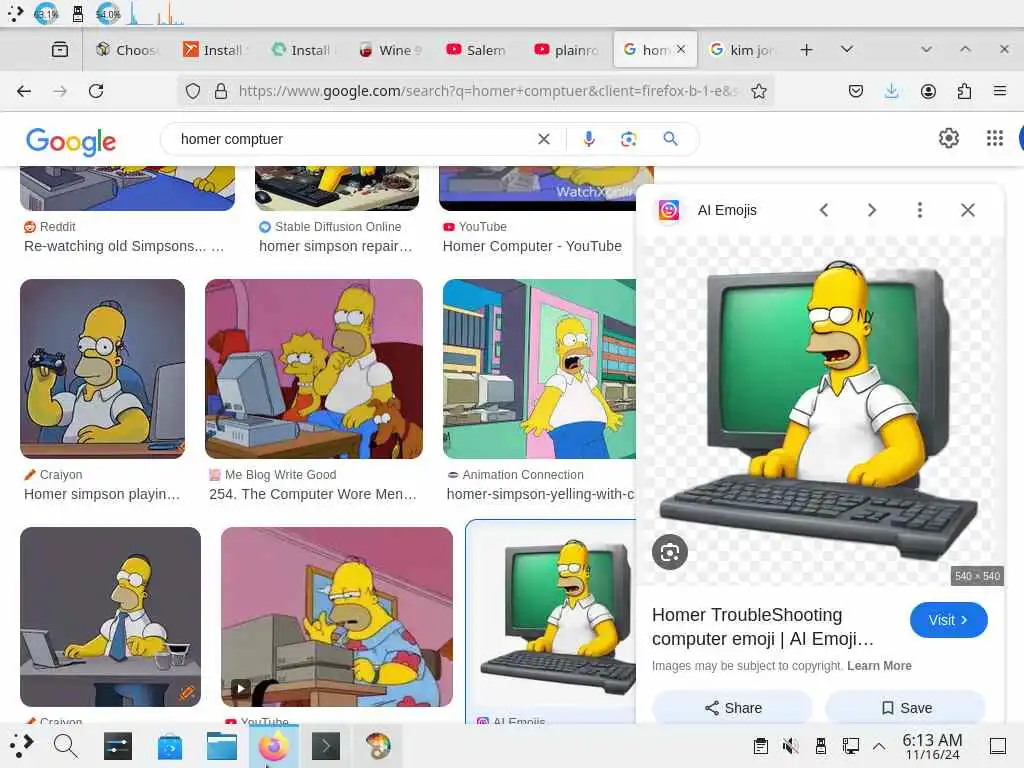Switch to the Wine tab

[x=391, y=50]
